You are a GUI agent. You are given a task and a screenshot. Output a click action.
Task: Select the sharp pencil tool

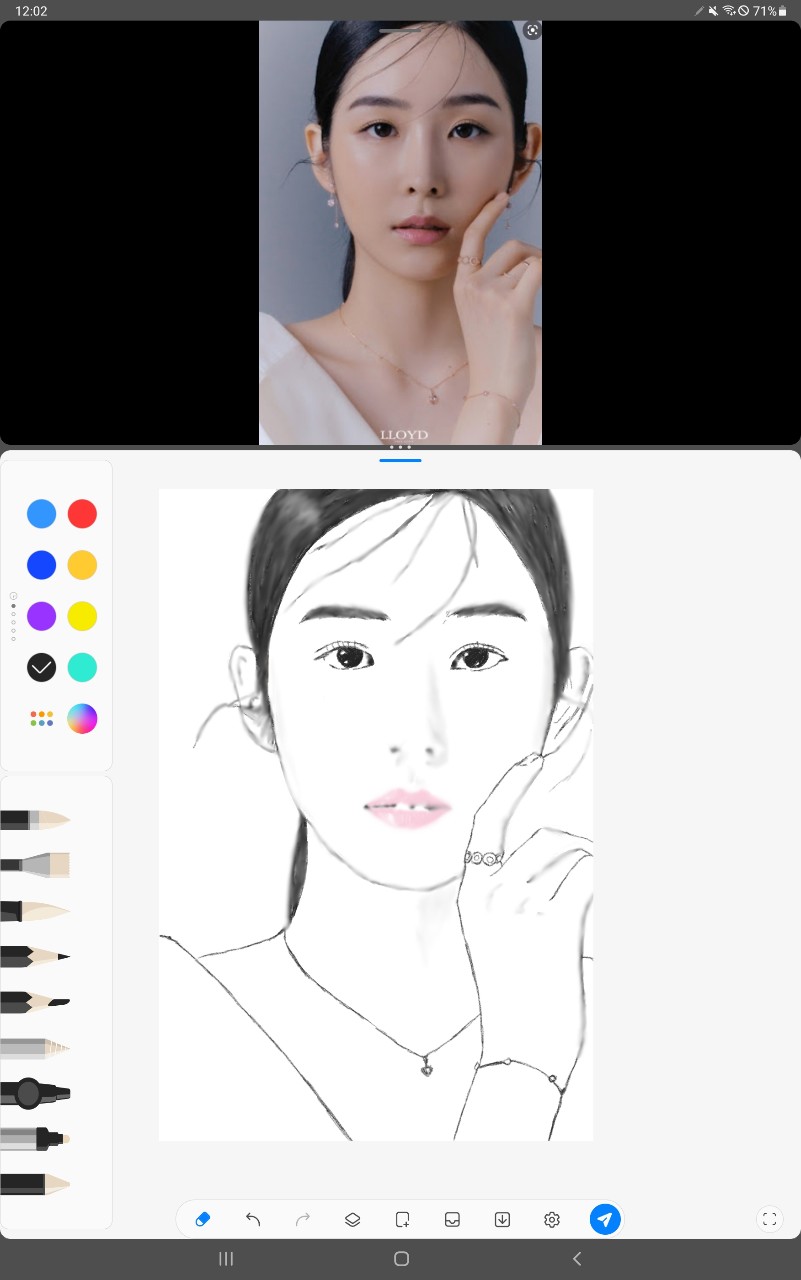[35, 957]
